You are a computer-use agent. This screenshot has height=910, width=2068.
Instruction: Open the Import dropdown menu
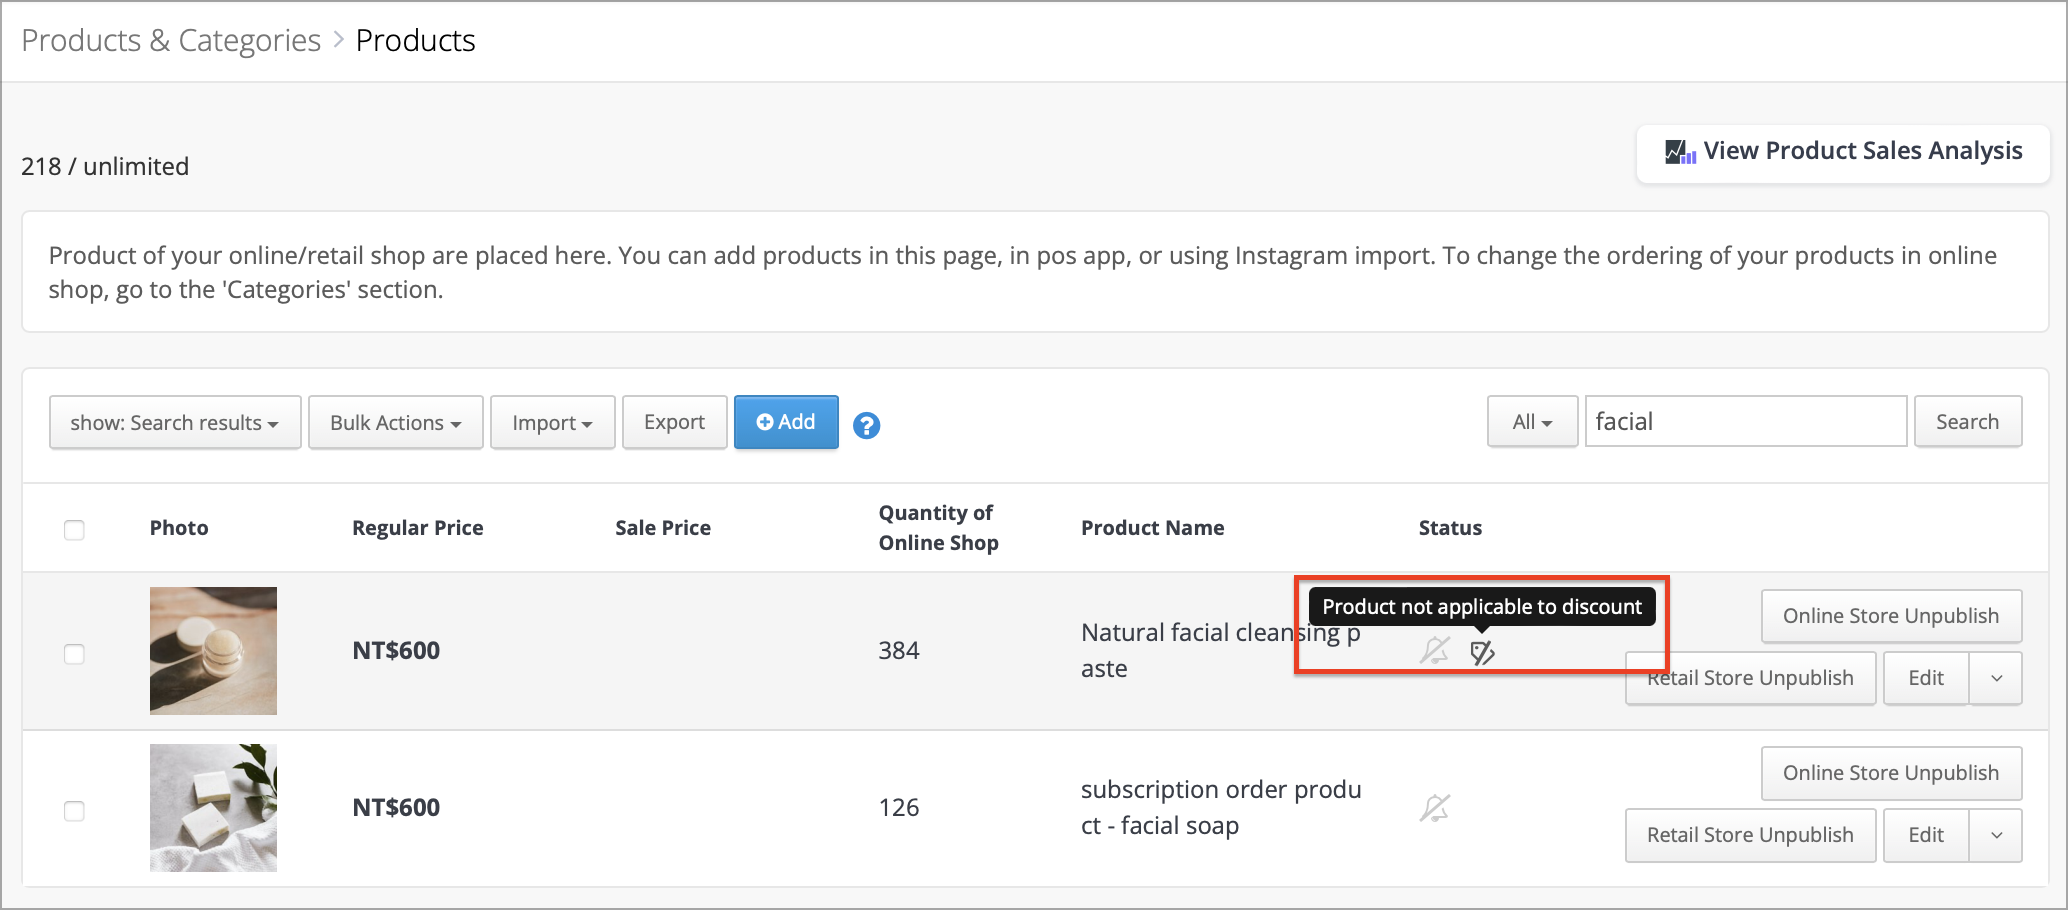(x=553, y=422)
